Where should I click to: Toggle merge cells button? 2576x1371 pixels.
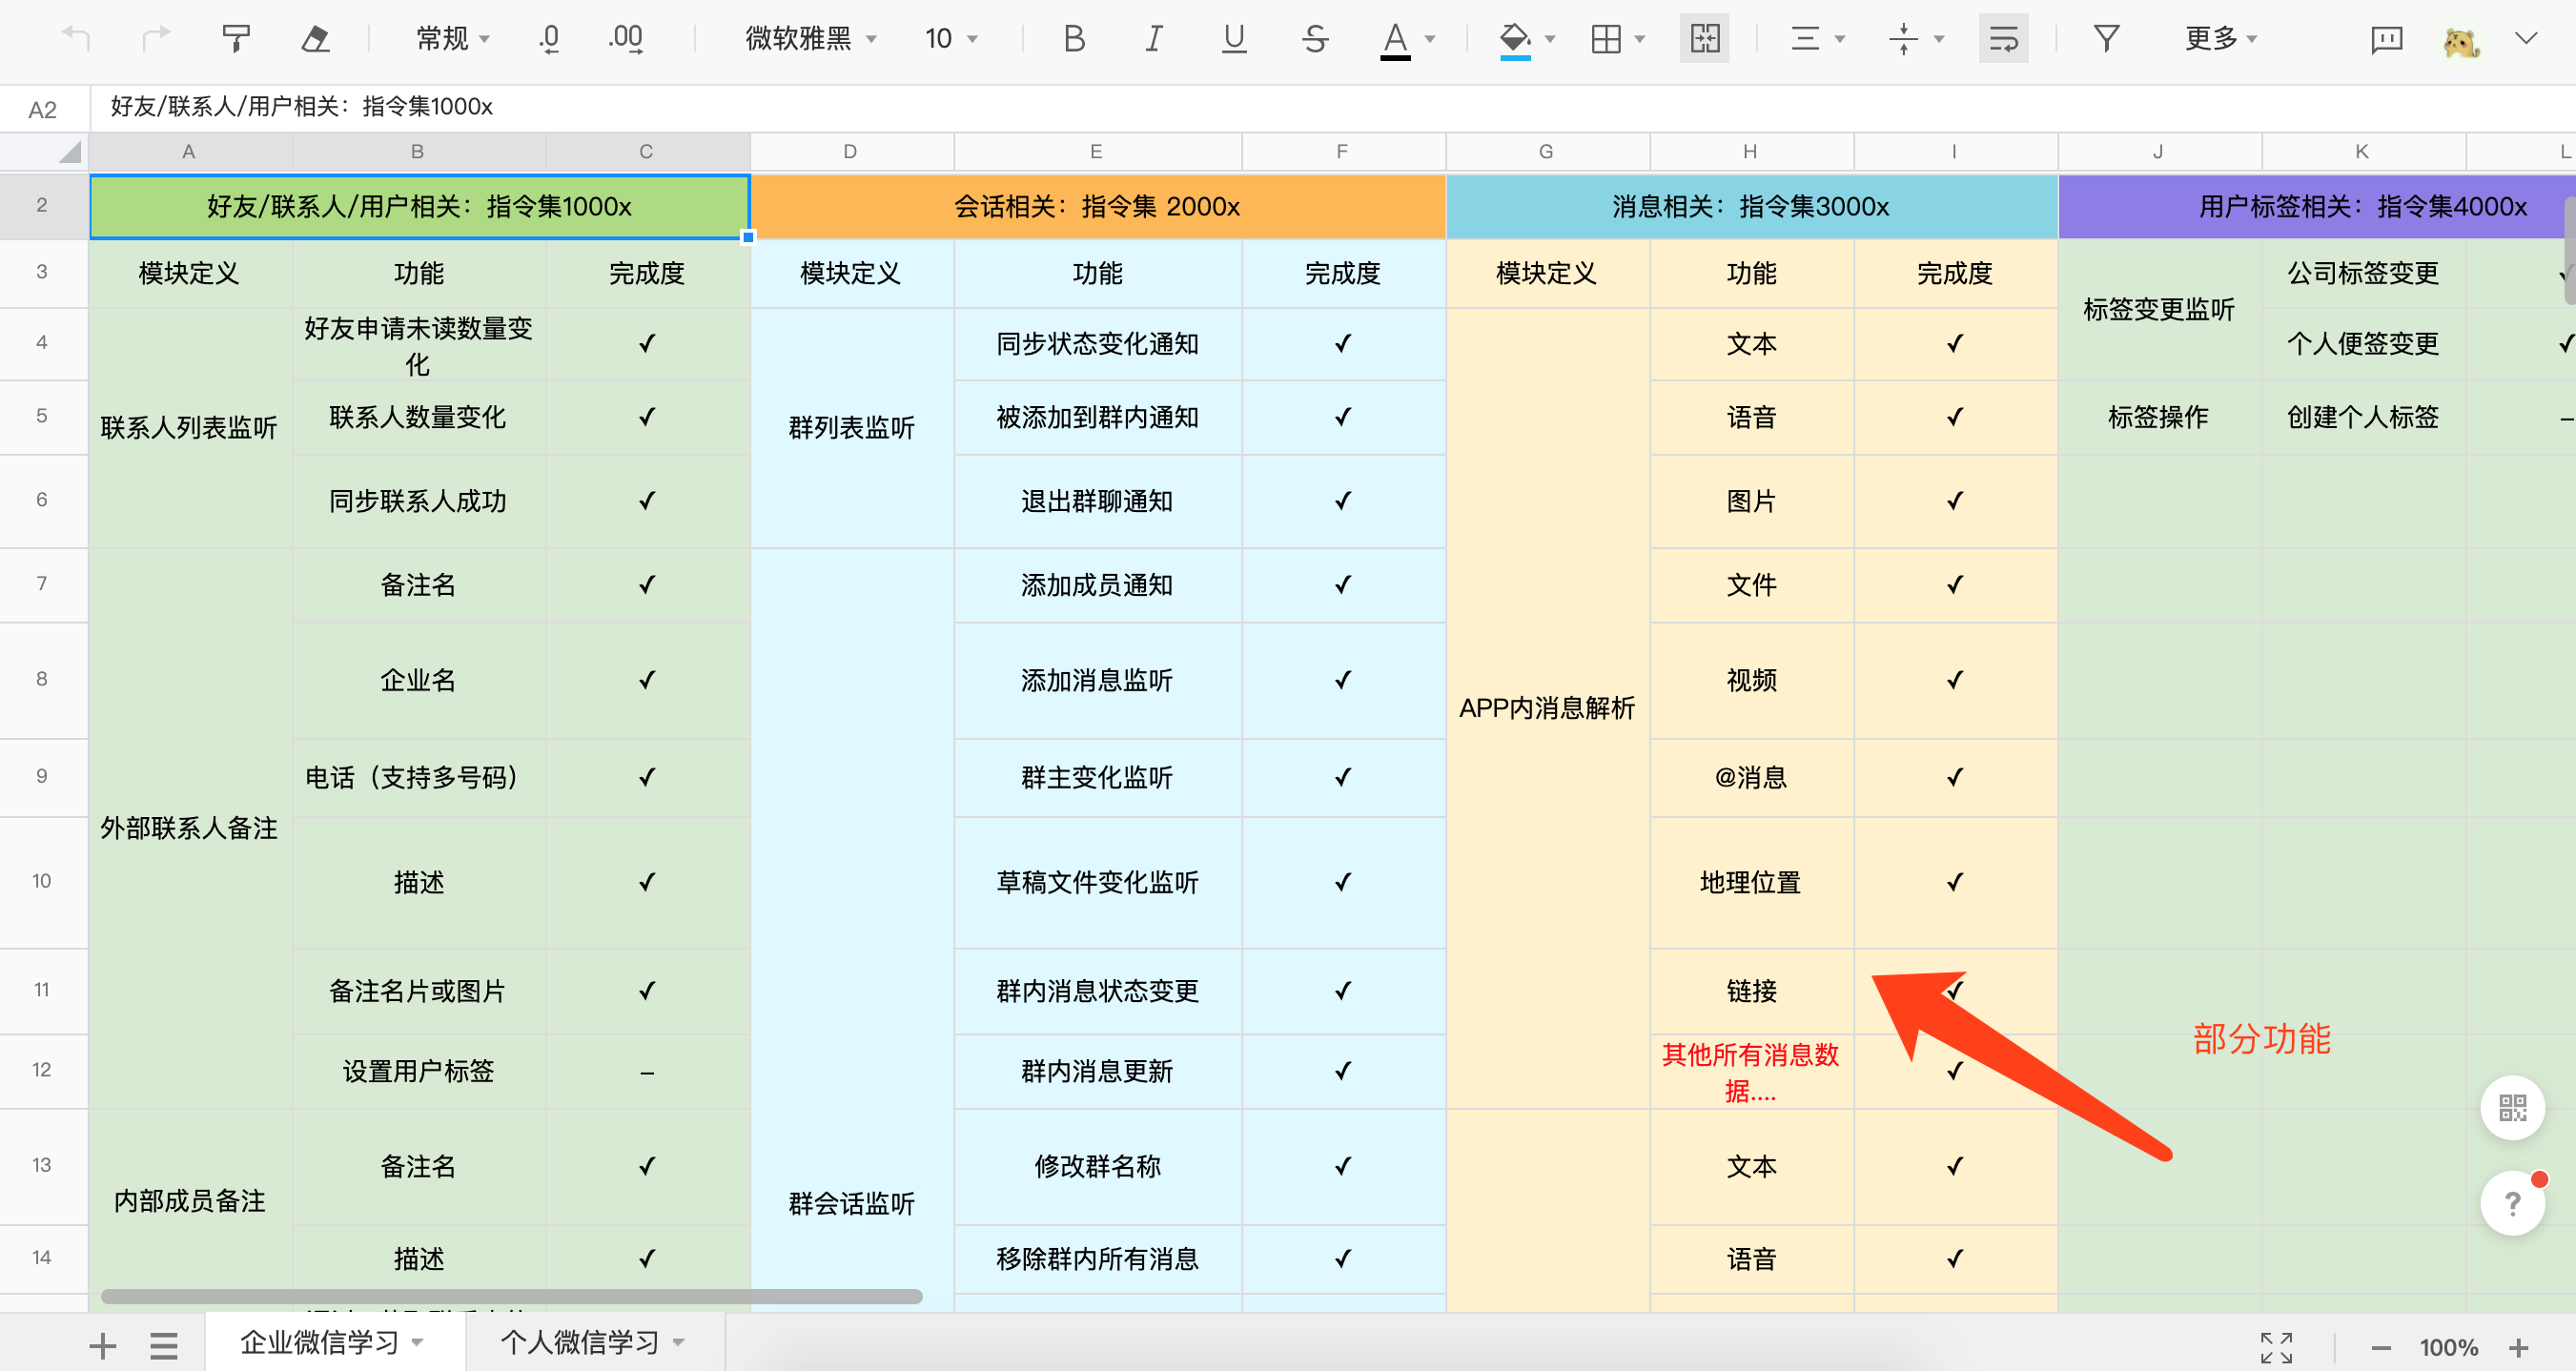1705,39
